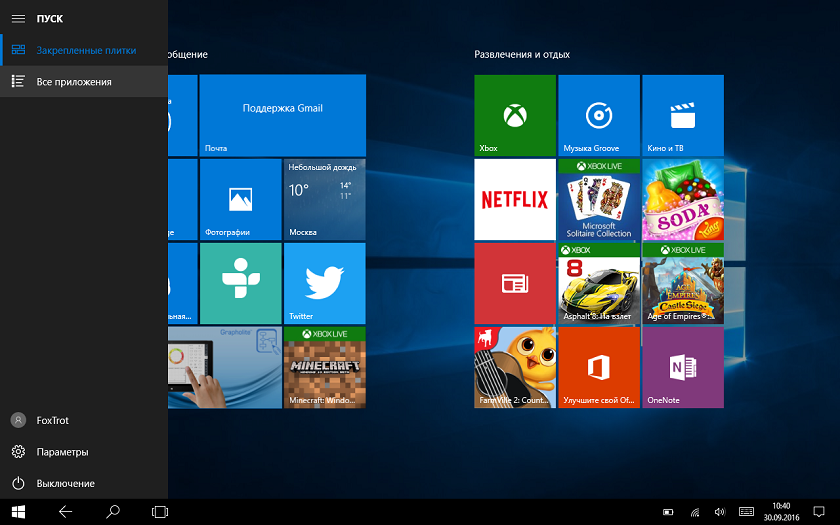Image resolution: width=840 pixels, height=525 pixels.
Task: Click the taskbar volume speaker icon
Action: click(x=719, y=512)
